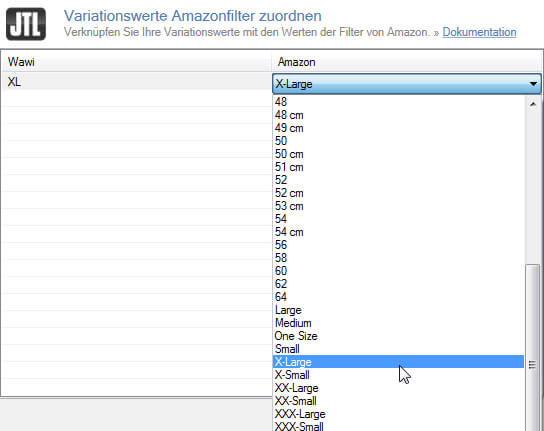Select 'Medium' in Amazon values
This screenshot has height=431, width=544.
point(398,323)
